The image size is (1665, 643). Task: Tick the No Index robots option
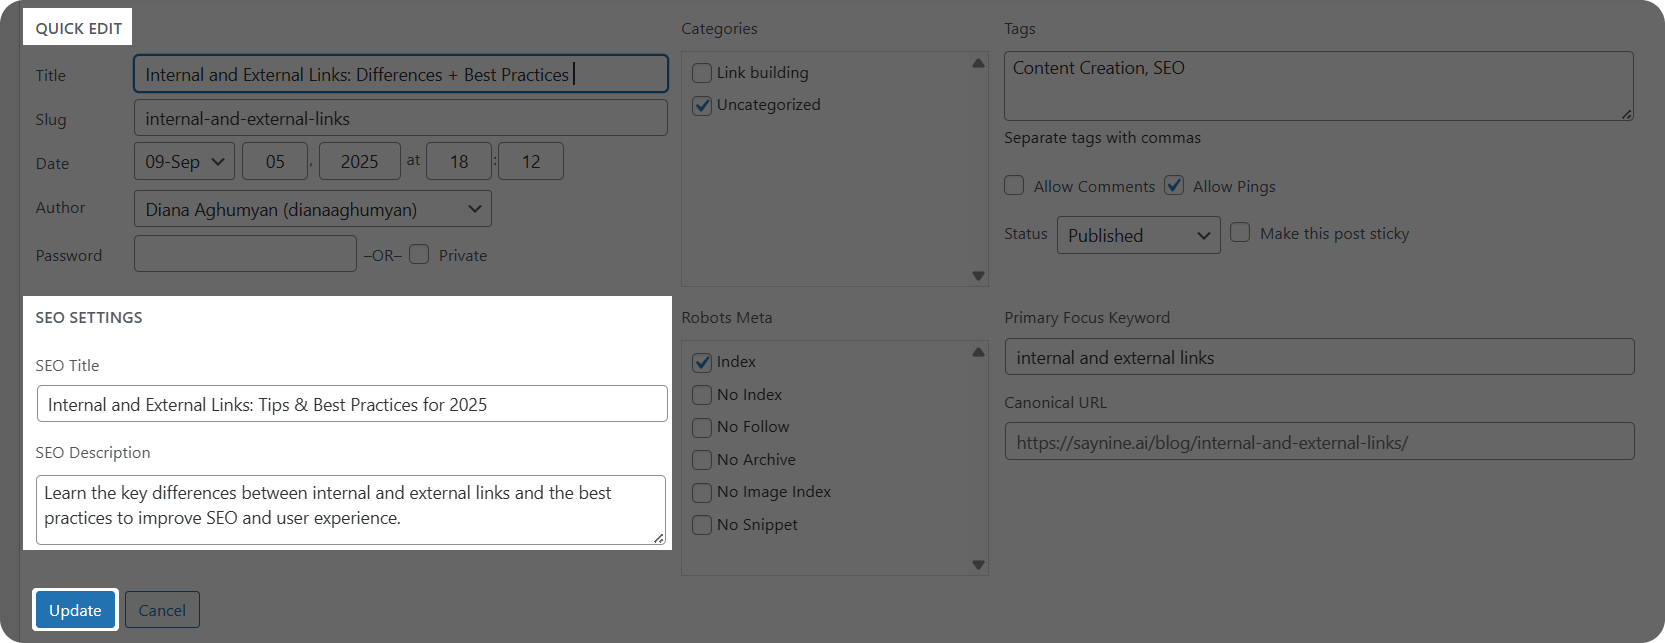pos(702,395)
